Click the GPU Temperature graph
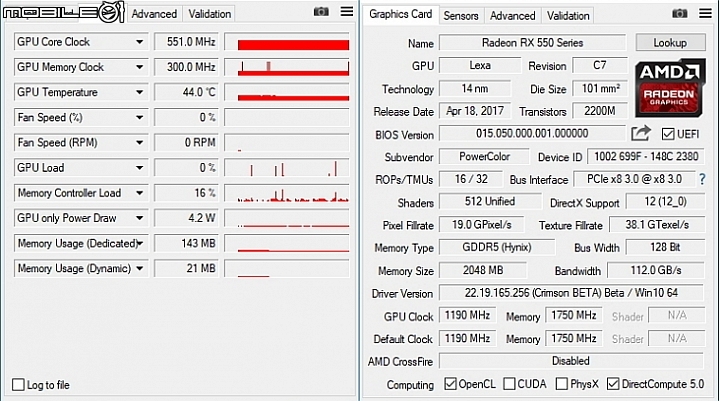 point(287,92)
